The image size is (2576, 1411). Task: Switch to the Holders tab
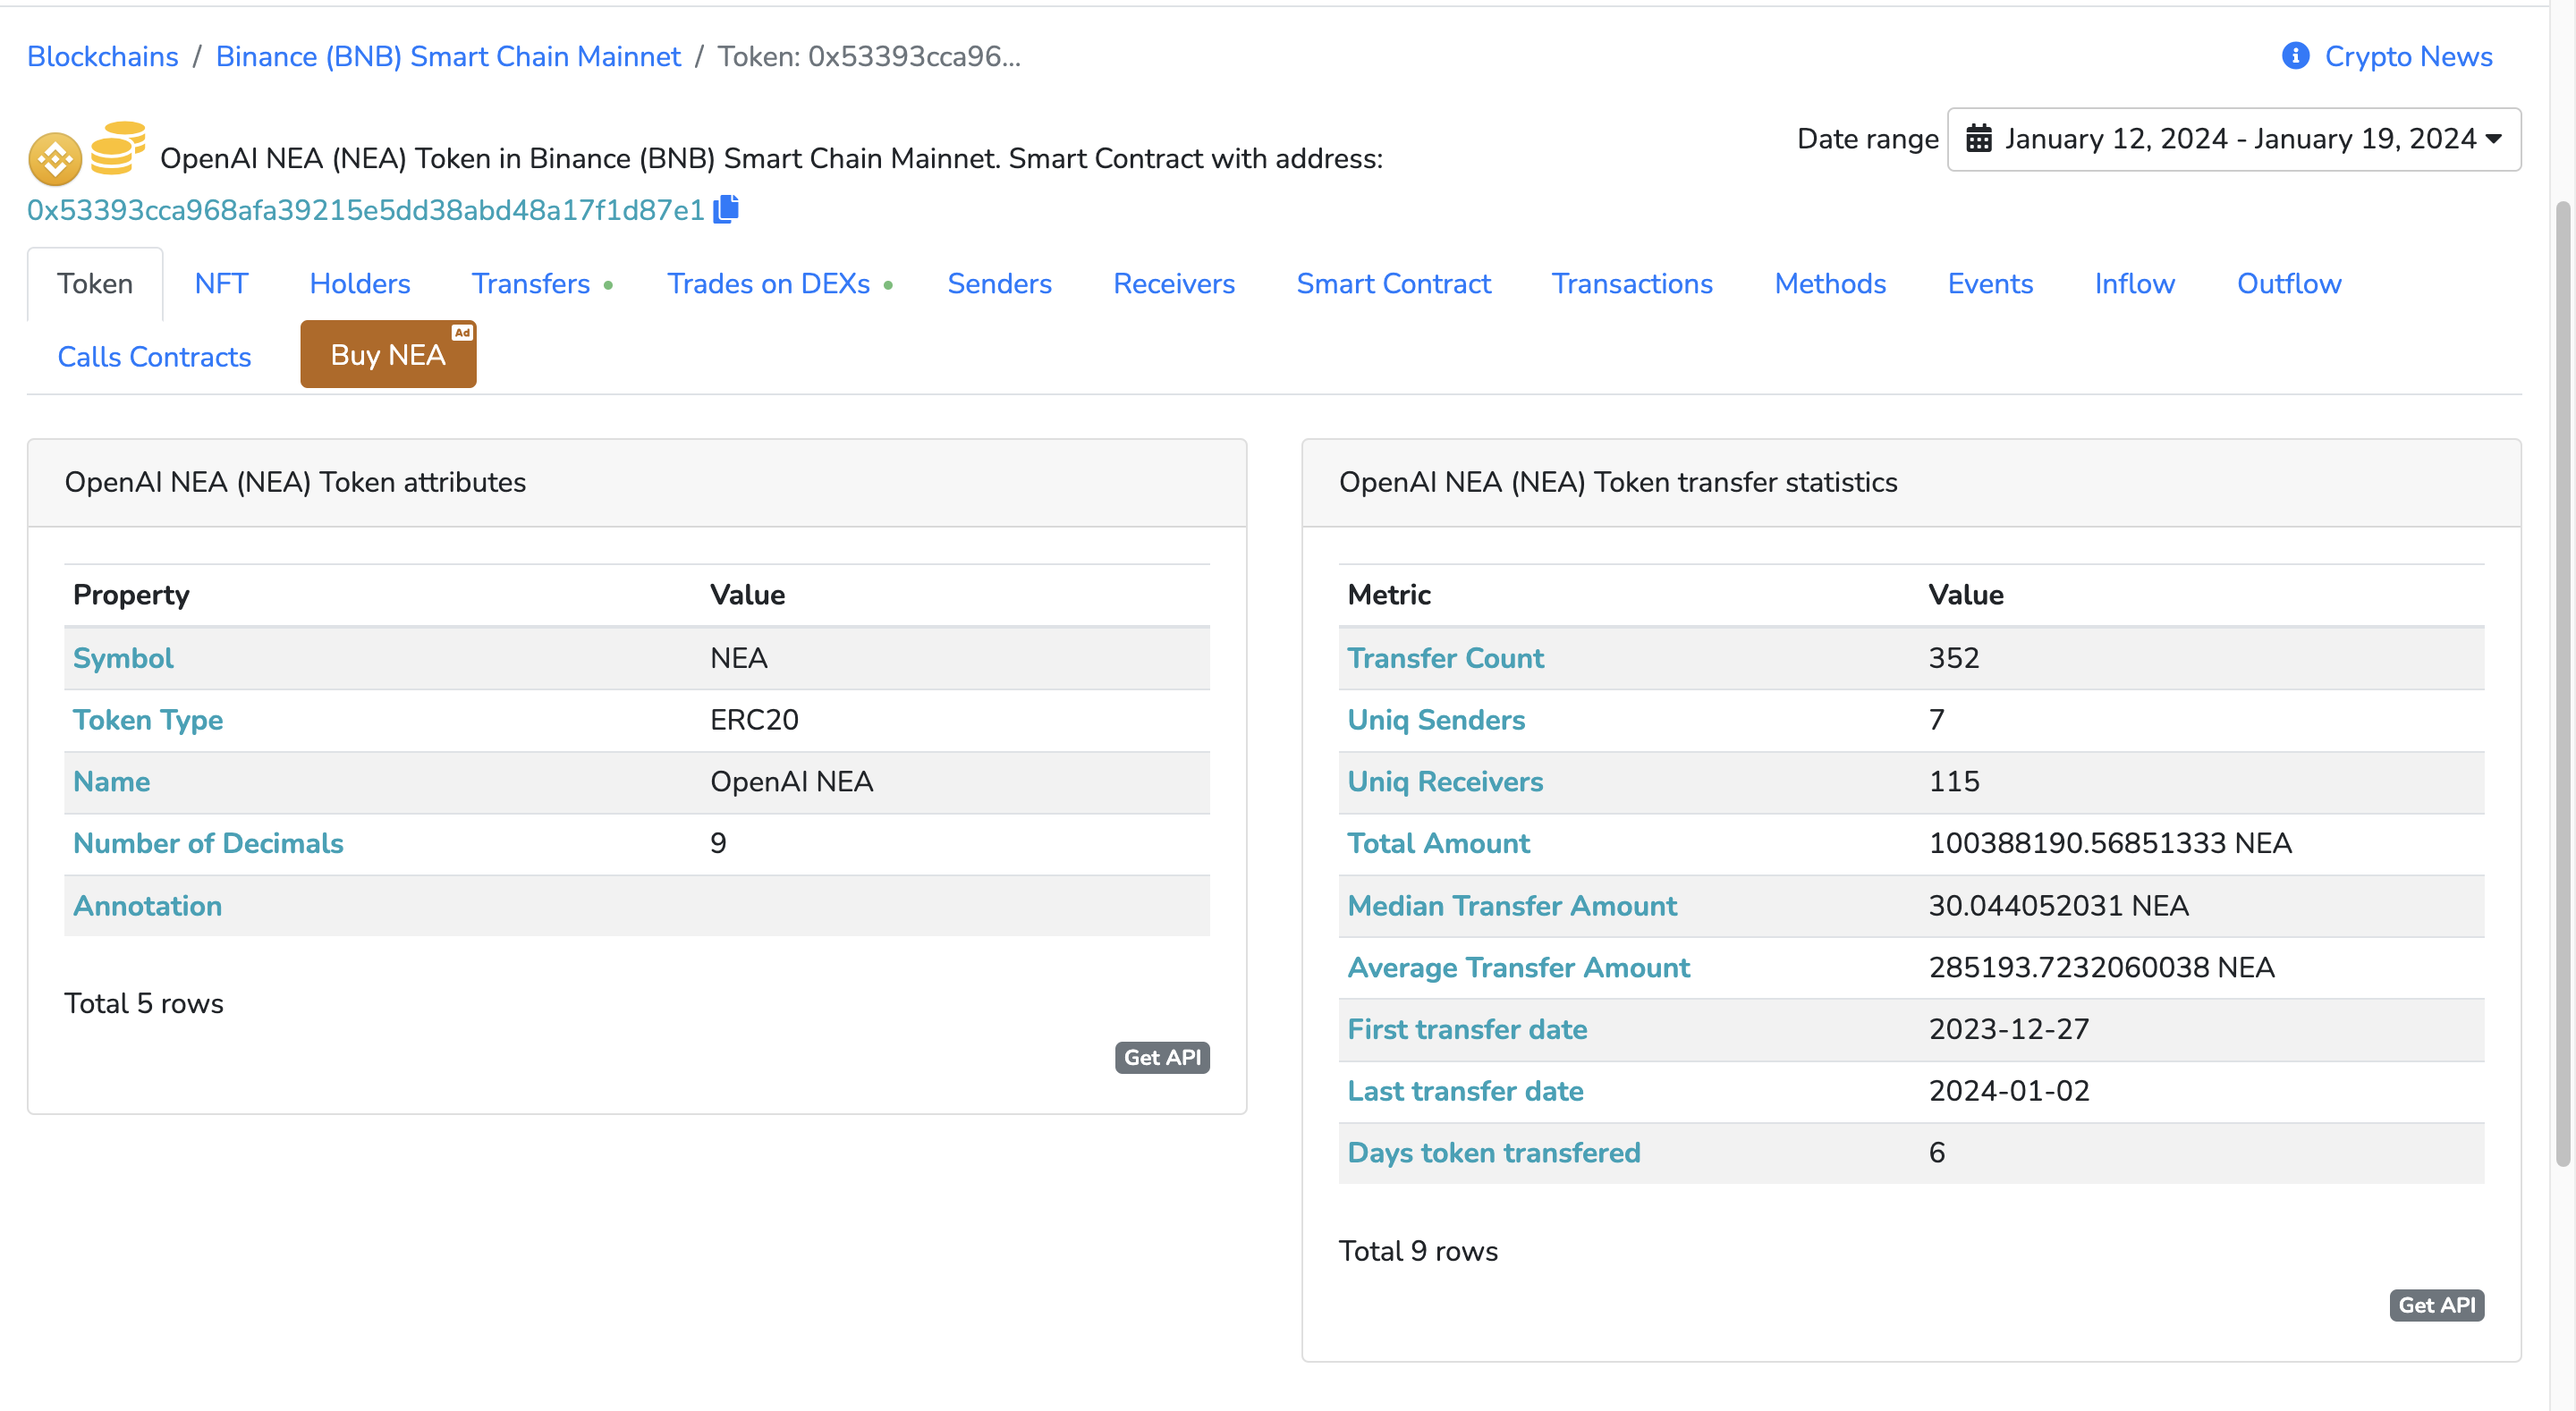pyautogui.click(x=360, y=284)
